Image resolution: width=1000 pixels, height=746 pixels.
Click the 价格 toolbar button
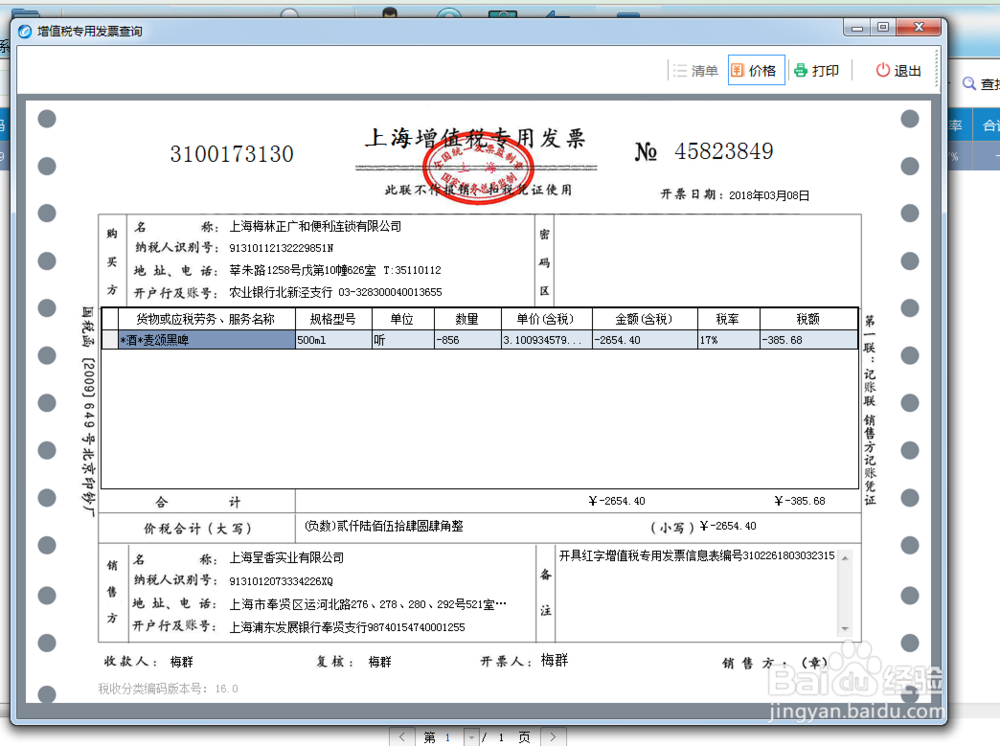point(756,71)
